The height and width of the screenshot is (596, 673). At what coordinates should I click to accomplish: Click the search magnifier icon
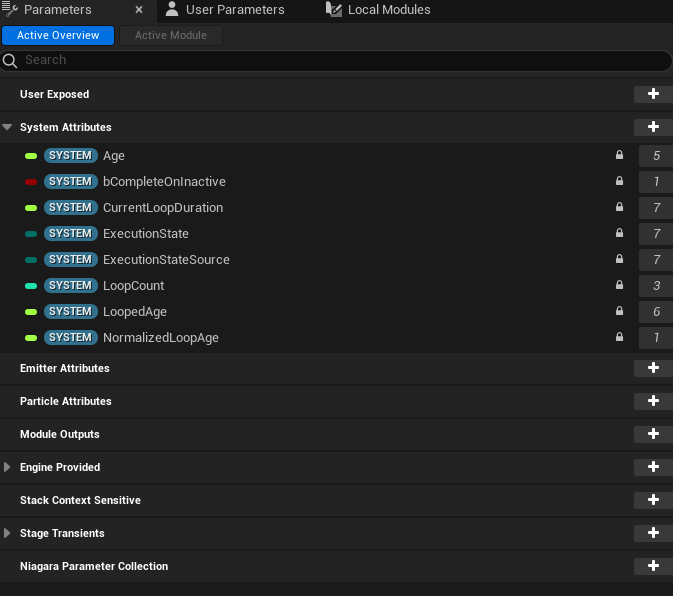point(10,61)
